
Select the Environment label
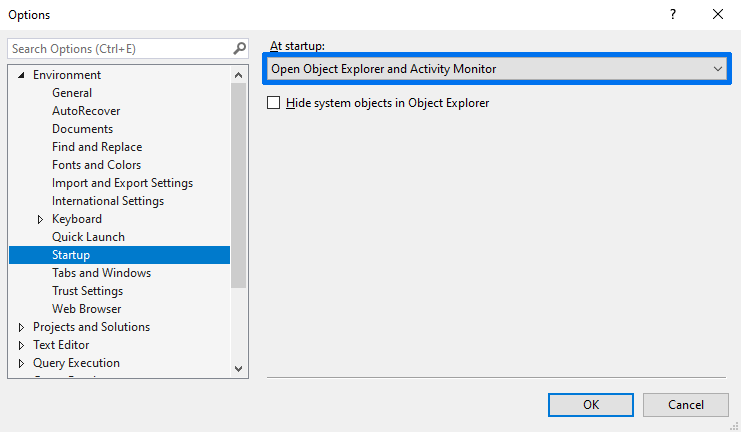click(67, 75)
